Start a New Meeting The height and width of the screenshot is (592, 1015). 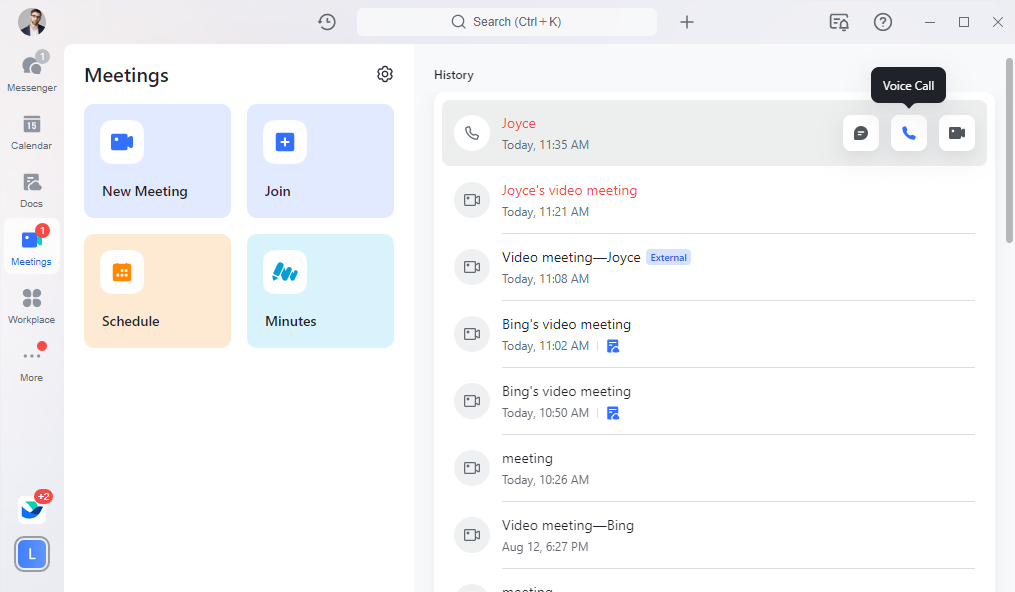(157, 161)
